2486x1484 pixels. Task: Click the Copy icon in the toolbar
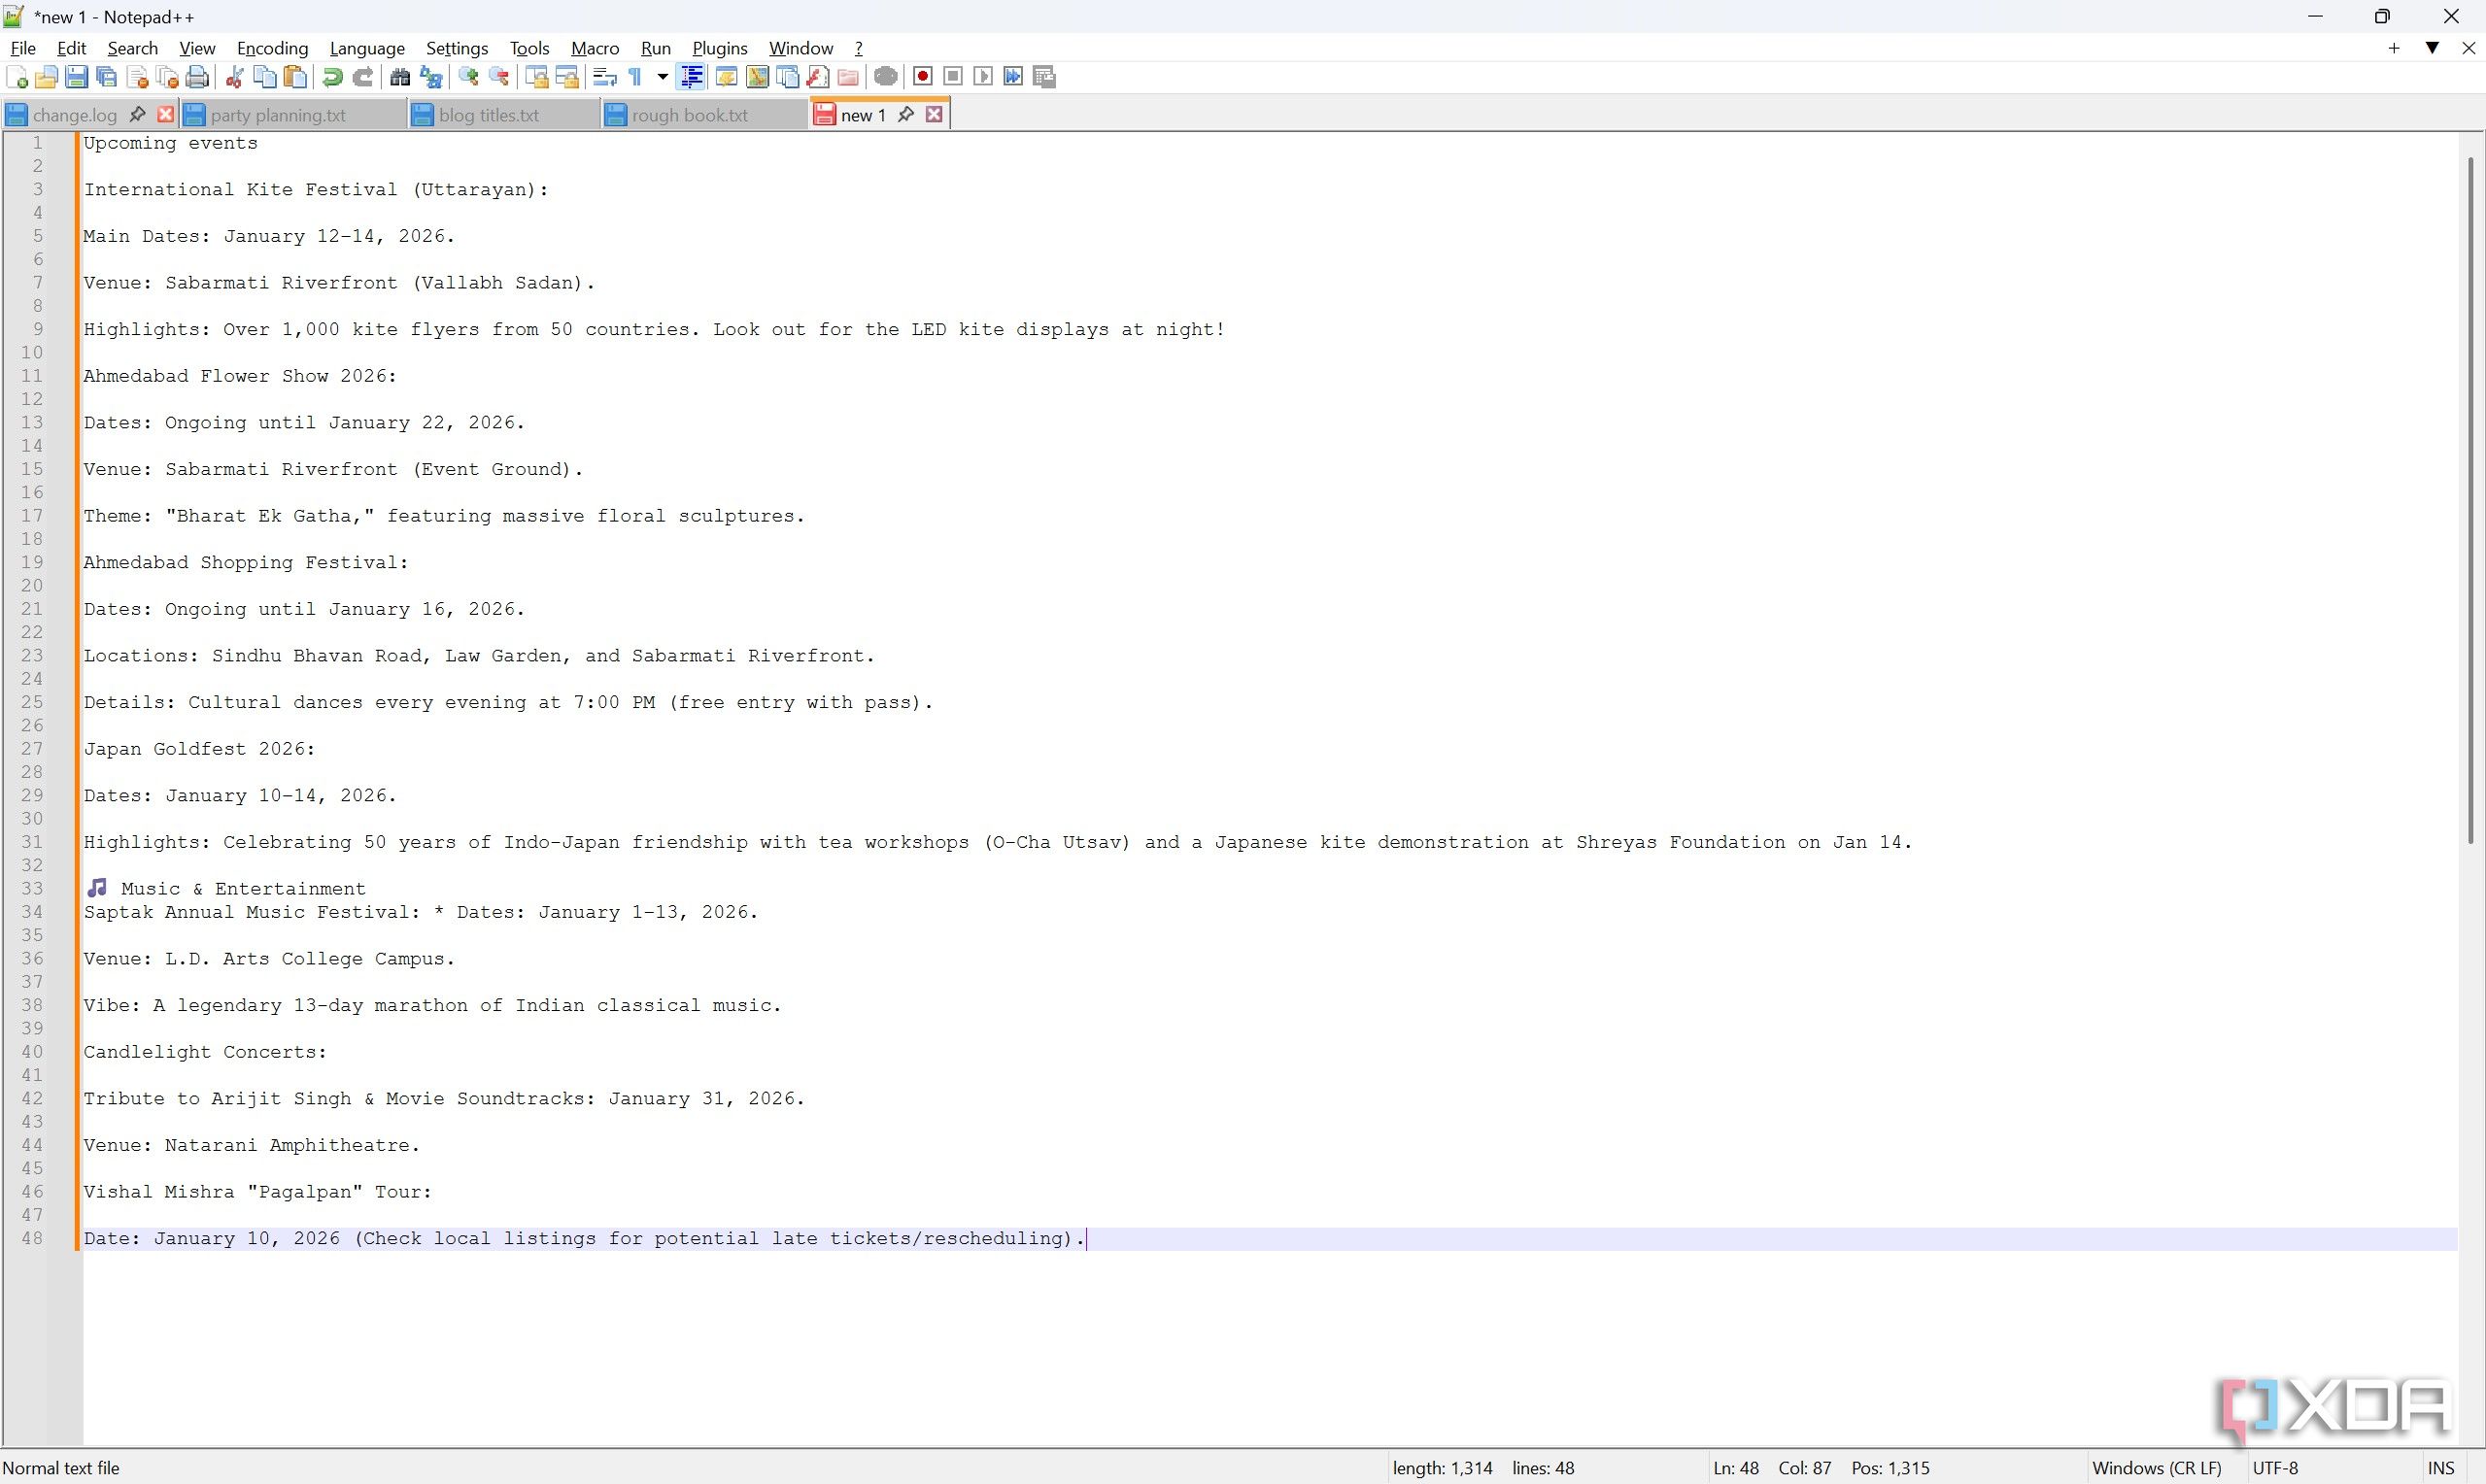click(265, 77)
